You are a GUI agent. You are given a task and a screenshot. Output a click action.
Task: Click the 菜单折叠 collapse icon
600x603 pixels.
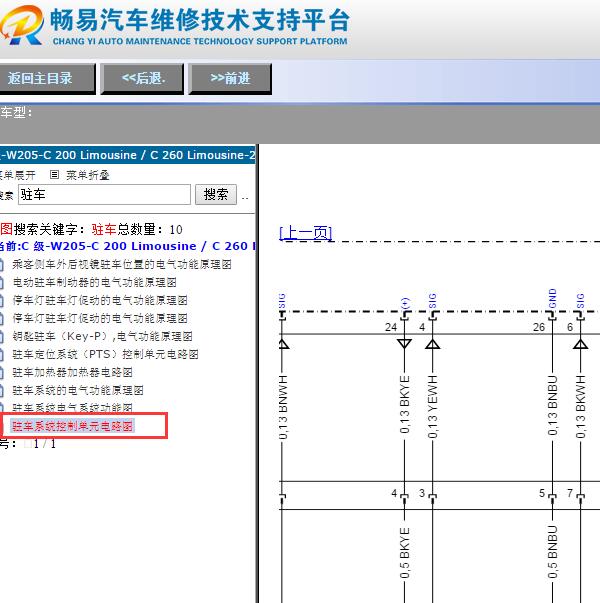point(54,175)
